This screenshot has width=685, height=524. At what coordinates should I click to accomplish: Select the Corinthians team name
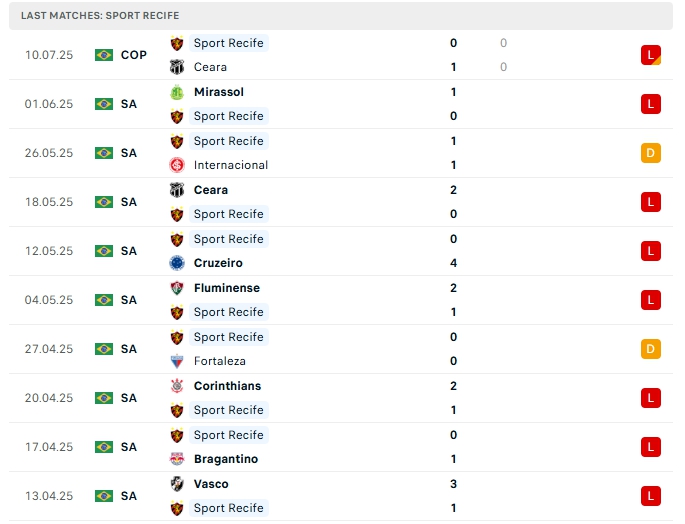coord(227,386)
